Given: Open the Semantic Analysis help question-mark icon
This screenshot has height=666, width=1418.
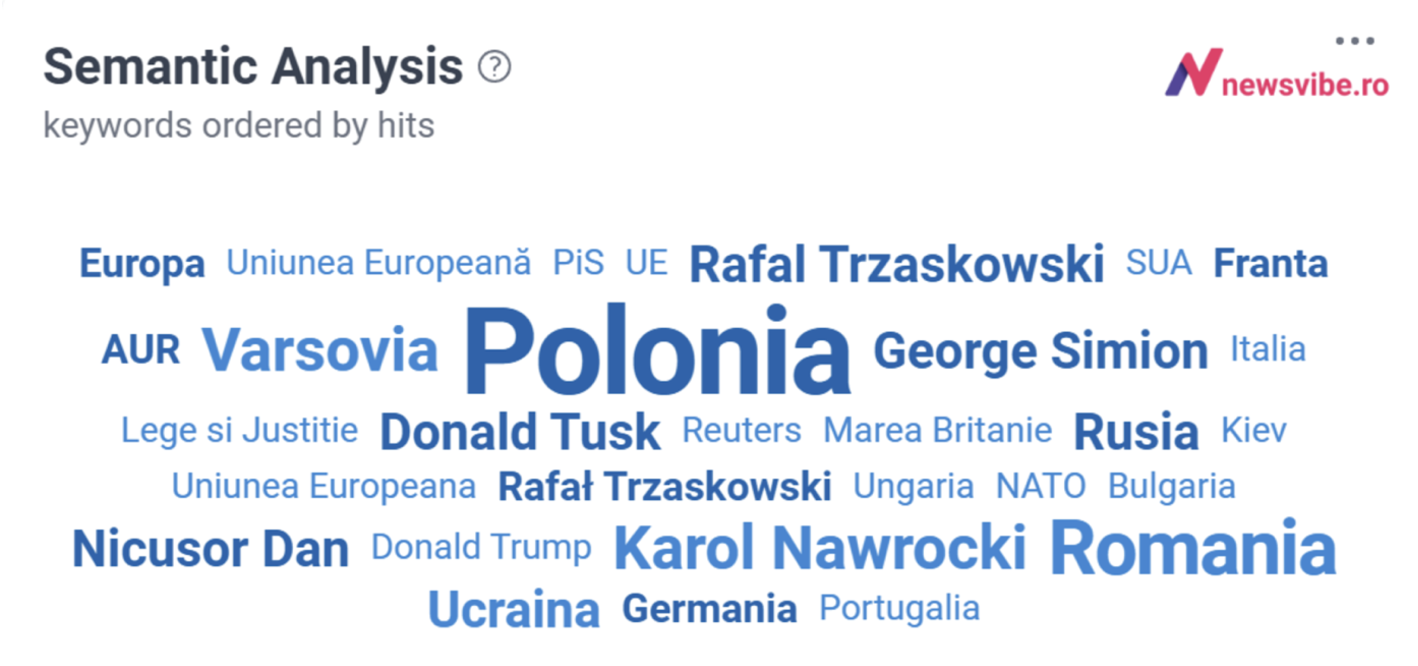Looking at the screenshot, I should [494, 68].
